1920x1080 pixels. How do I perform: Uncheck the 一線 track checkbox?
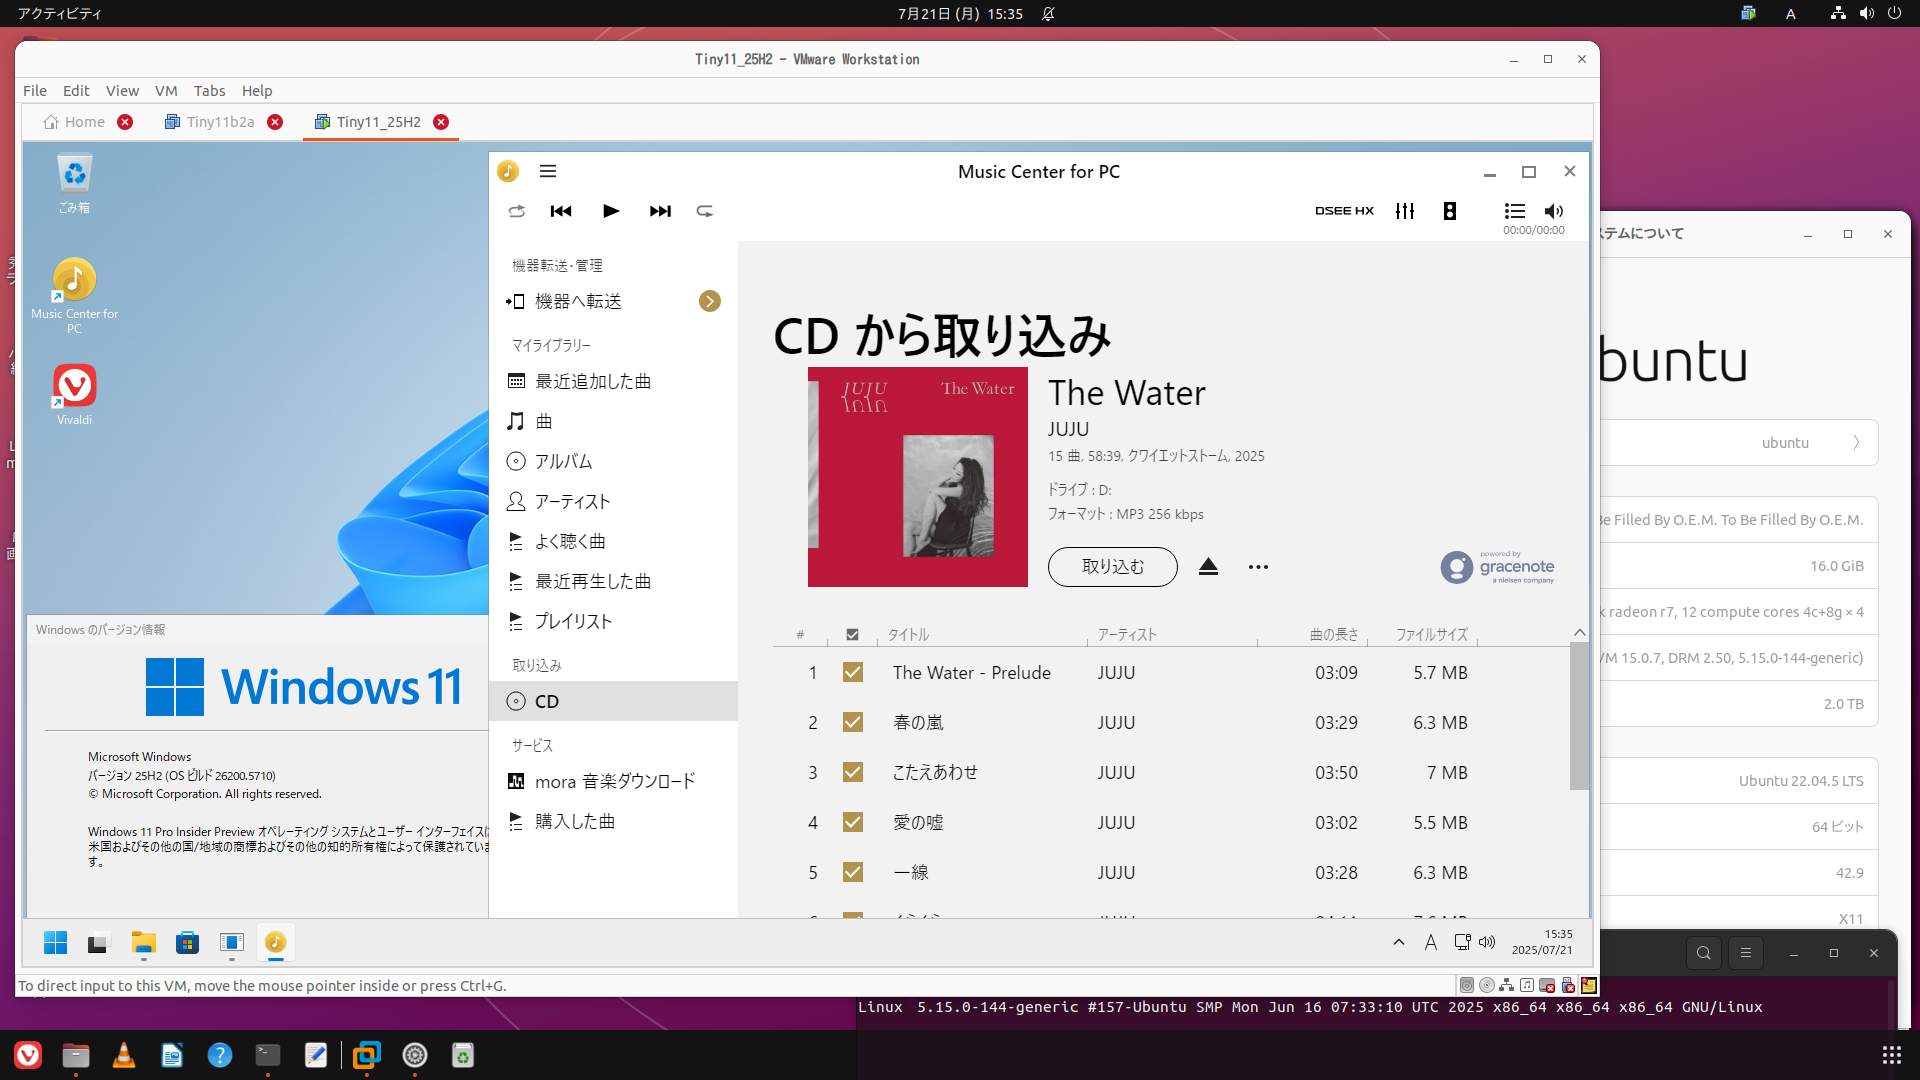click(852, 872)
